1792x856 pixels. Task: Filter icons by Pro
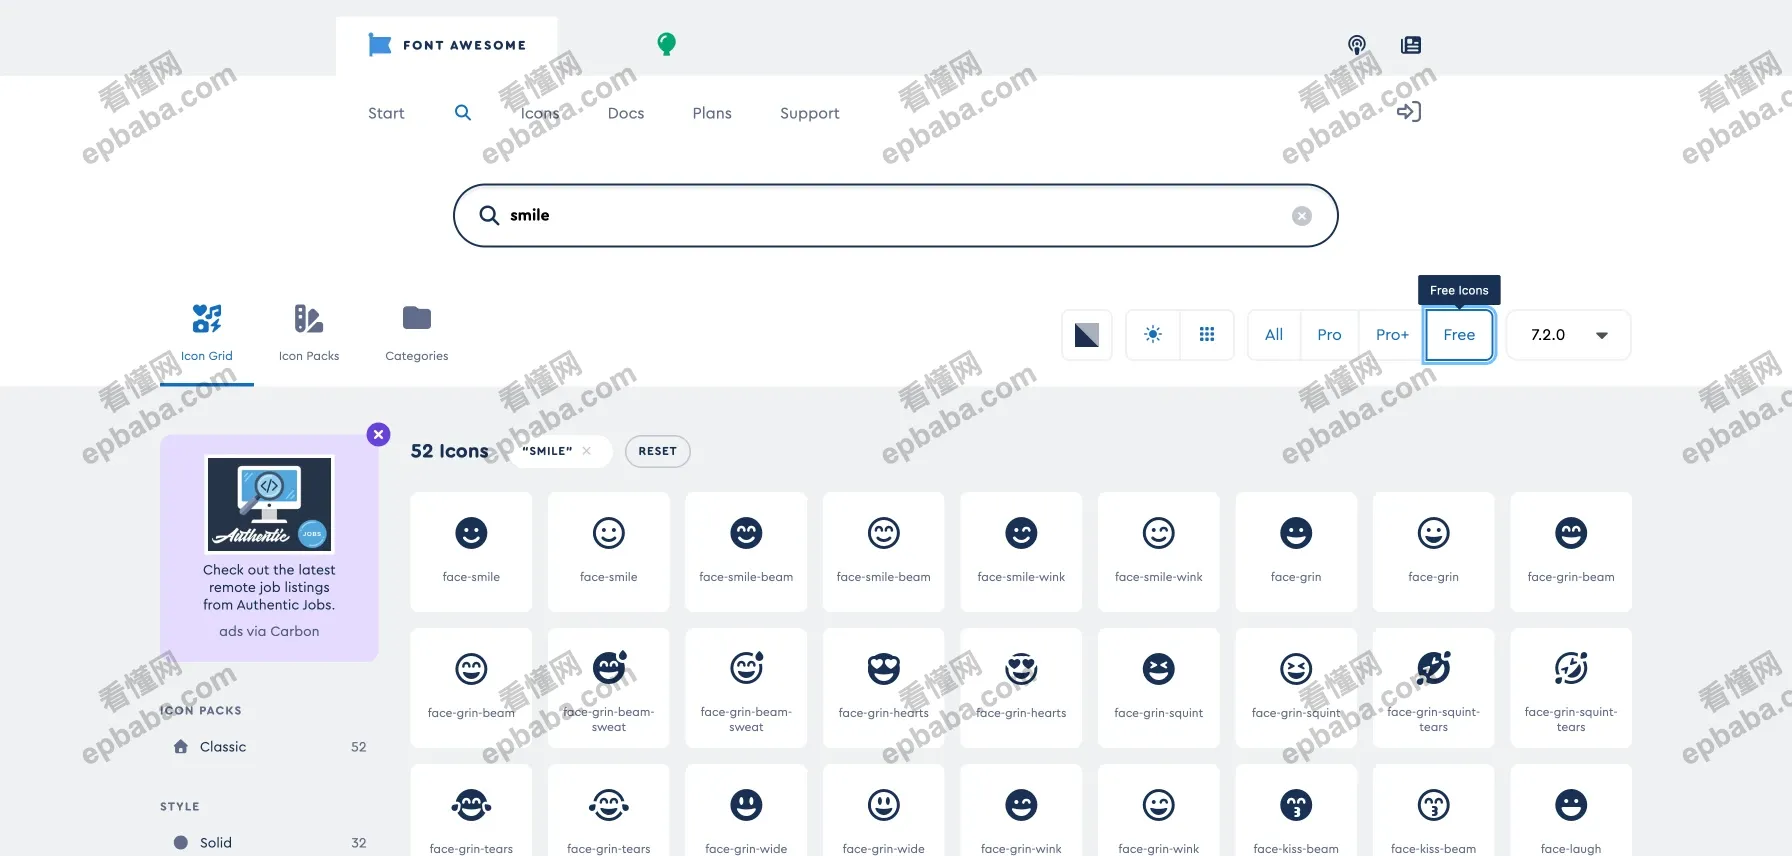coord(1329,335)
